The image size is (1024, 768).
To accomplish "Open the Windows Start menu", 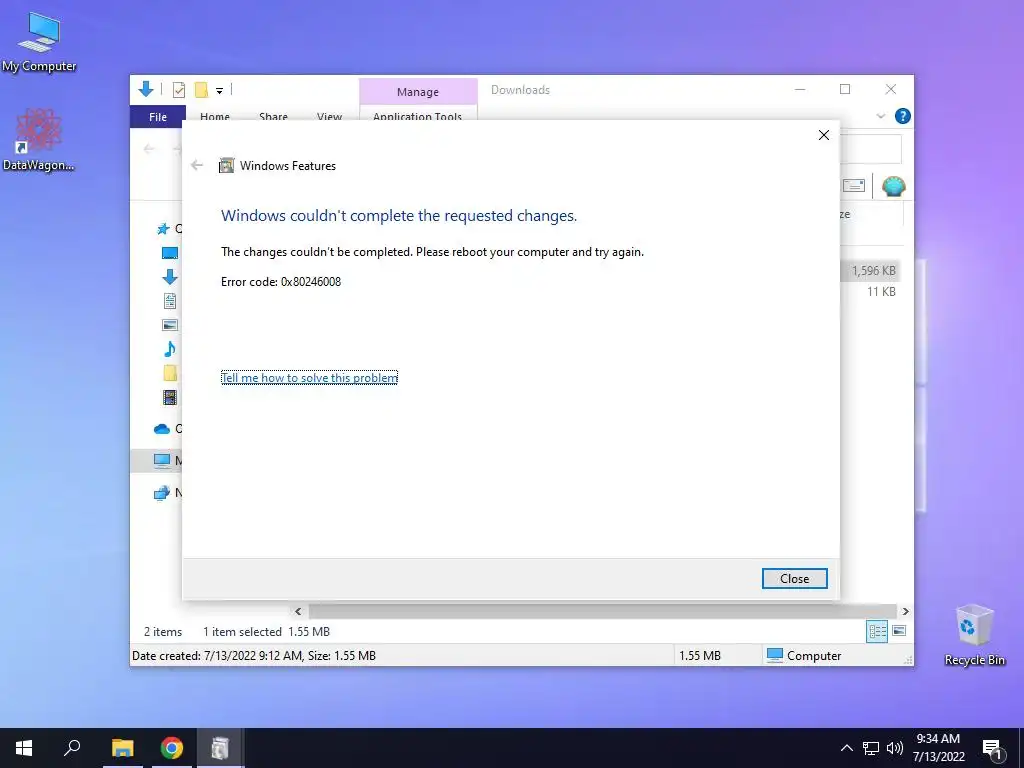I will [24, 748].
